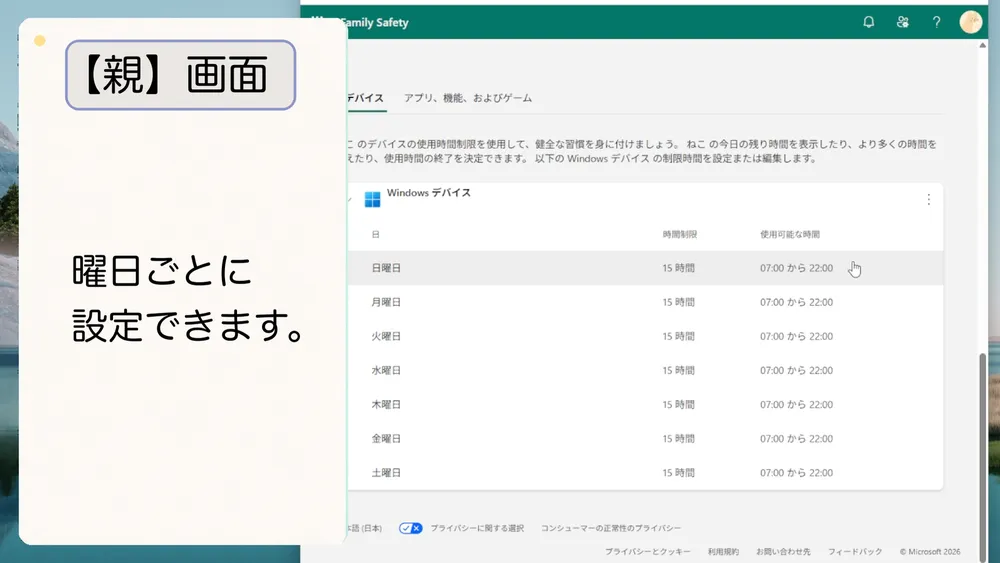Click the 時間制限 column header

coord(679,235)
